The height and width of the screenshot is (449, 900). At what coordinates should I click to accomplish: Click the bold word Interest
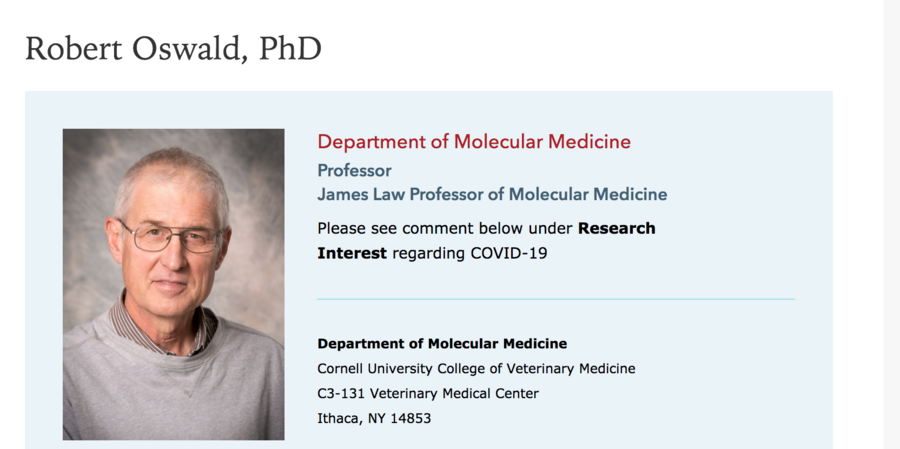coord(352,253)
